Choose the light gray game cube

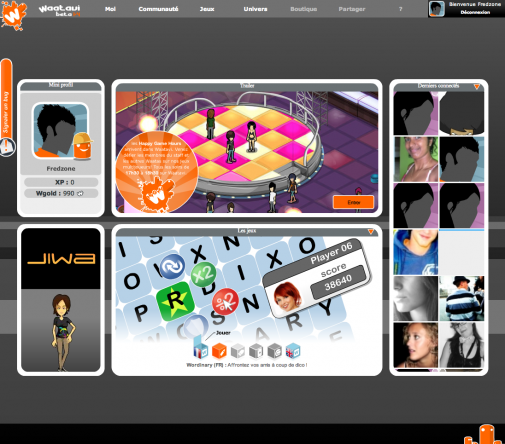[x=238, y=351]
